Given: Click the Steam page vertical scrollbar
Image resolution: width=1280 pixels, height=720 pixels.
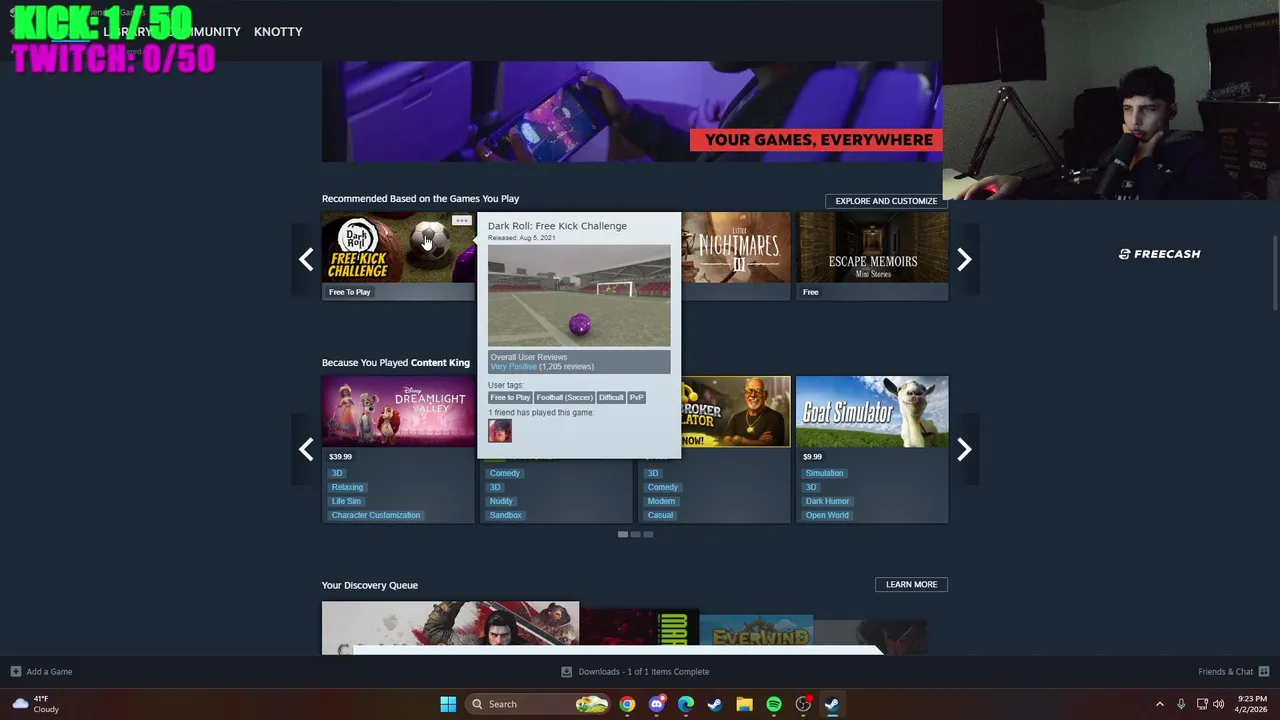Looking at the screenshot, I should (1275, 273).
